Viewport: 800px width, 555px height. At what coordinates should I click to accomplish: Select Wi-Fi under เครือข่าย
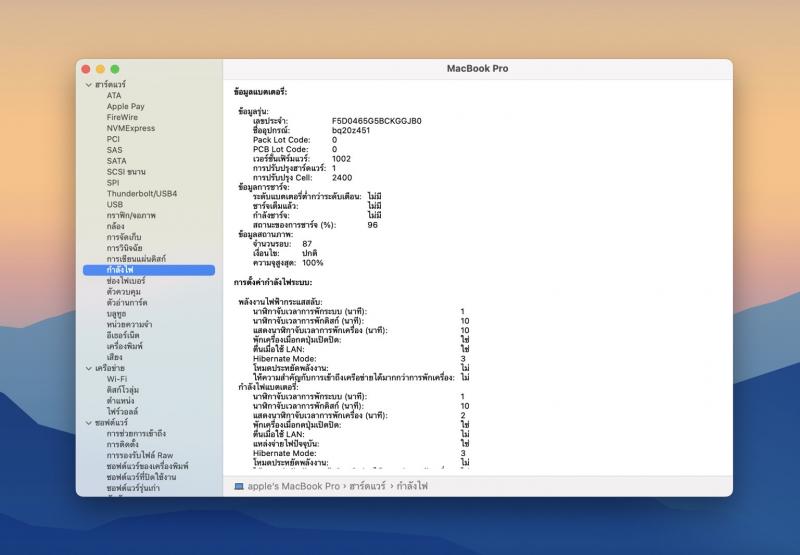117,379
